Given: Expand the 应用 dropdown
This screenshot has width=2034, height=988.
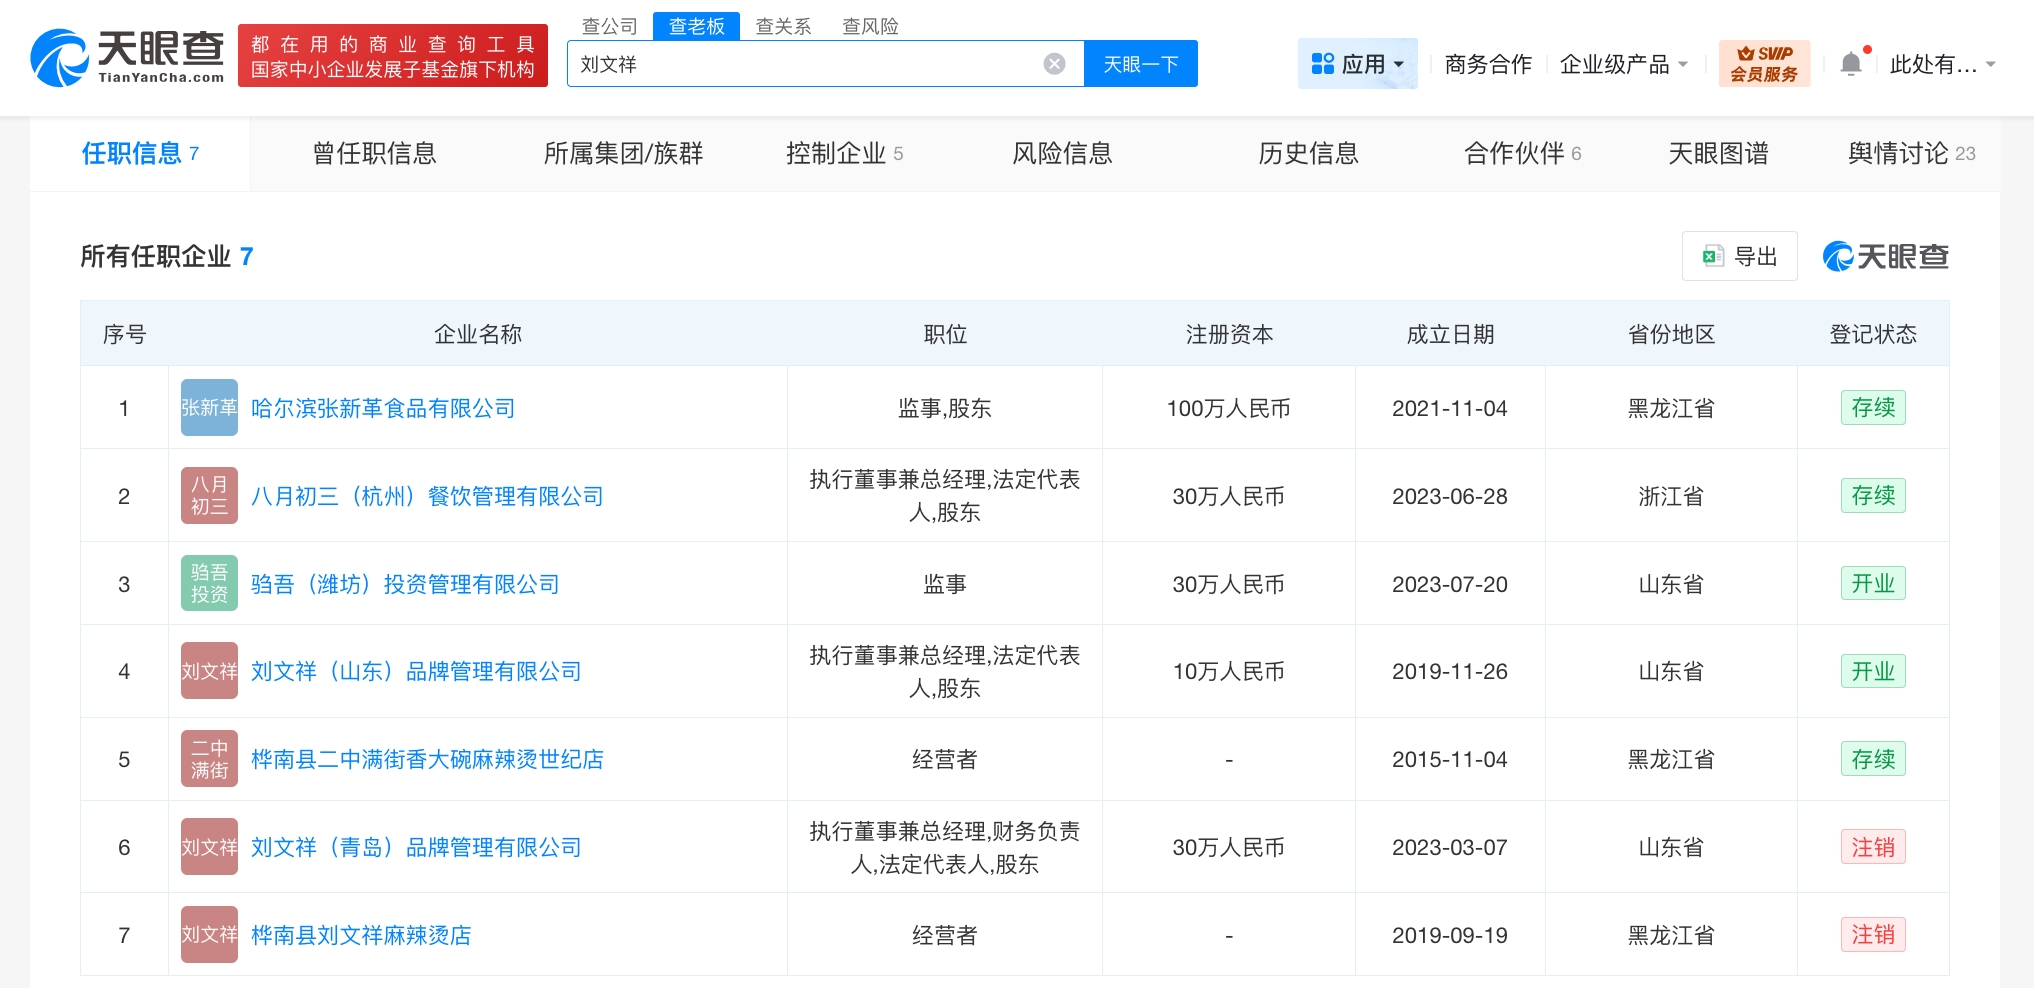Looking at the screenshot, I should (1368, 63).
